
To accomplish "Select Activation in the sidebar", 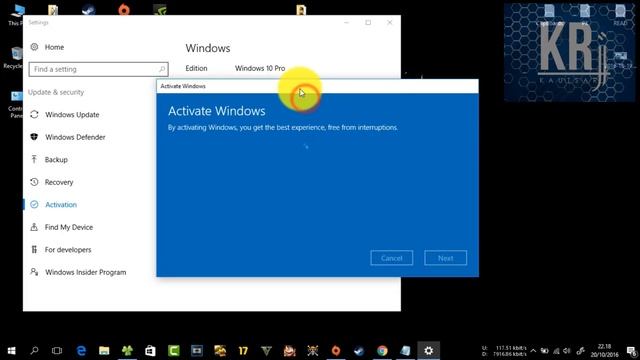I will [x=53, y=204].
